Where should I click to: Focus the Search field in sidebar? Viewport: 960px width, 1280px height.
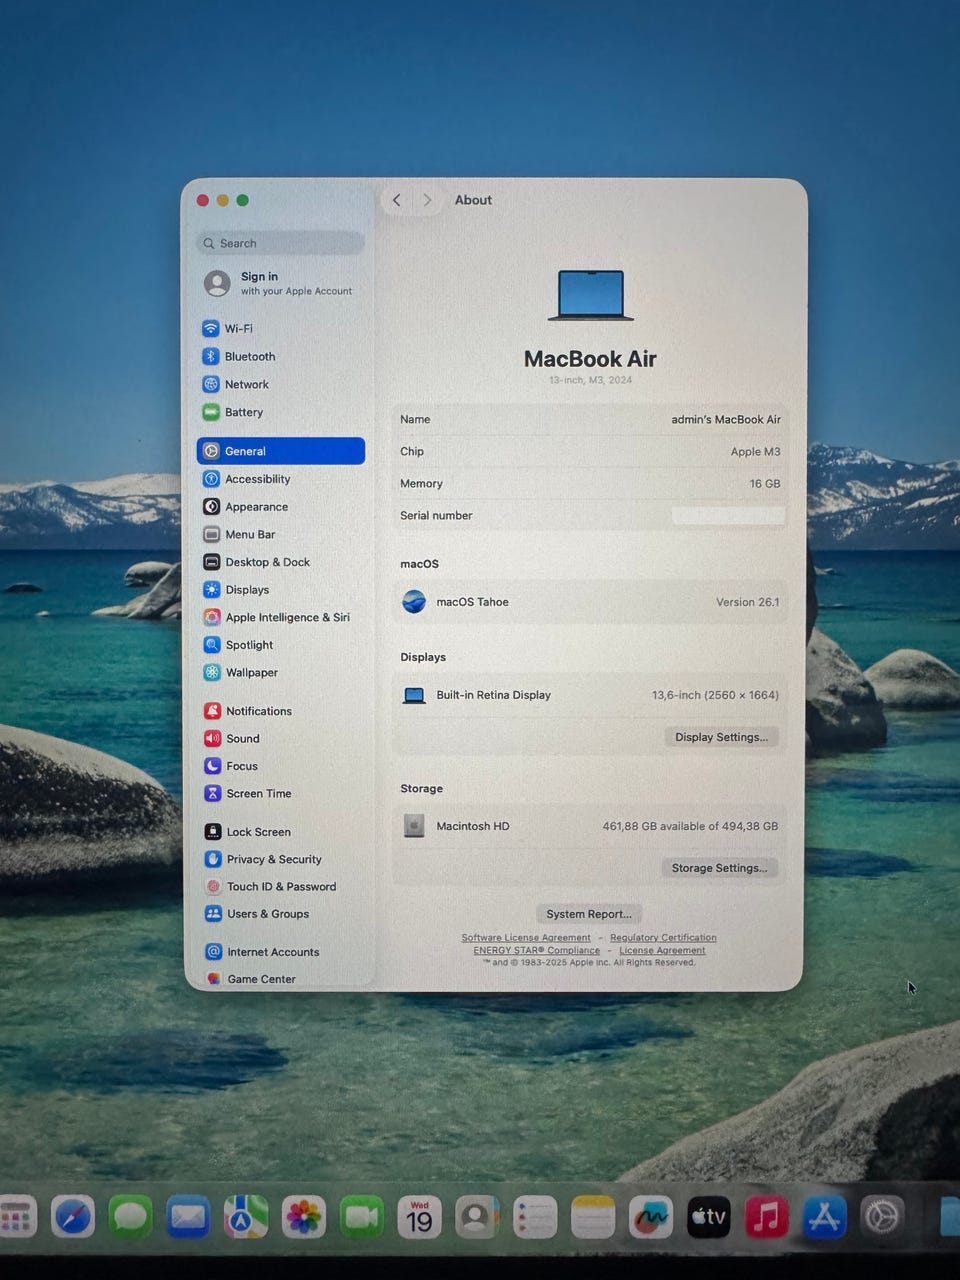(281, 243)
